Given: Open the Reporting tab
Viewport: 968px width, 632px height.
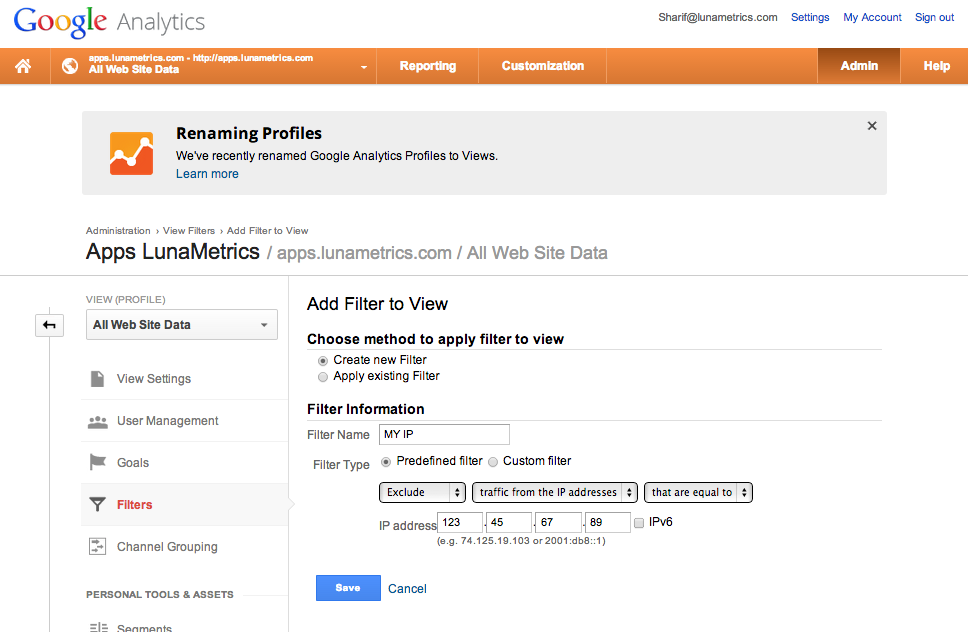Looking at the screenshot, I should click(428, 66).
